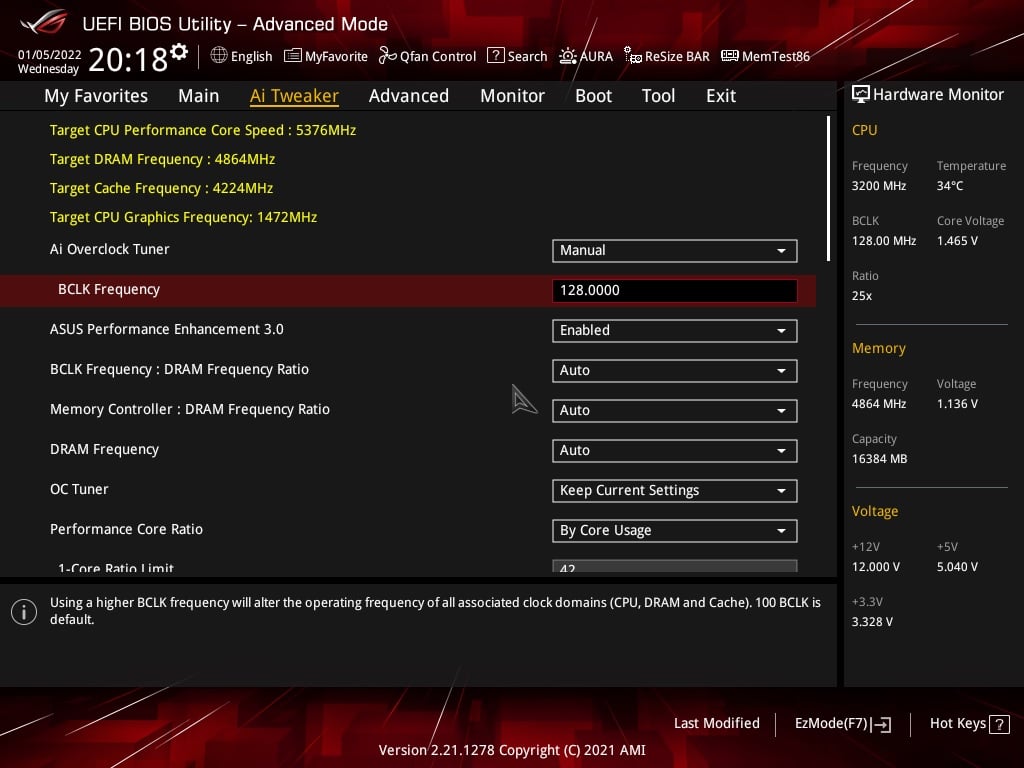Open Qfan Control from the top toolbar
The width and height of the screenshot is (1024, 768).
pos(426,56)
